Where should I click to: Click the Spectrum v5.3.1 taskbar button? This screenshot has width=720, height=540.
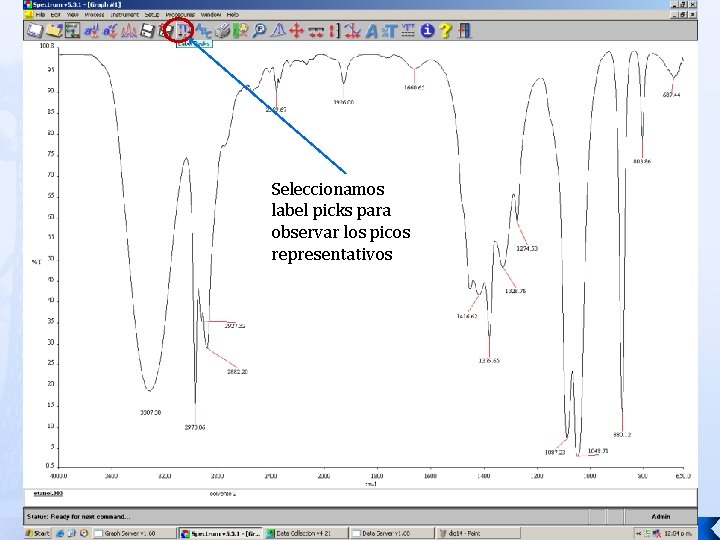pos(221,533)
